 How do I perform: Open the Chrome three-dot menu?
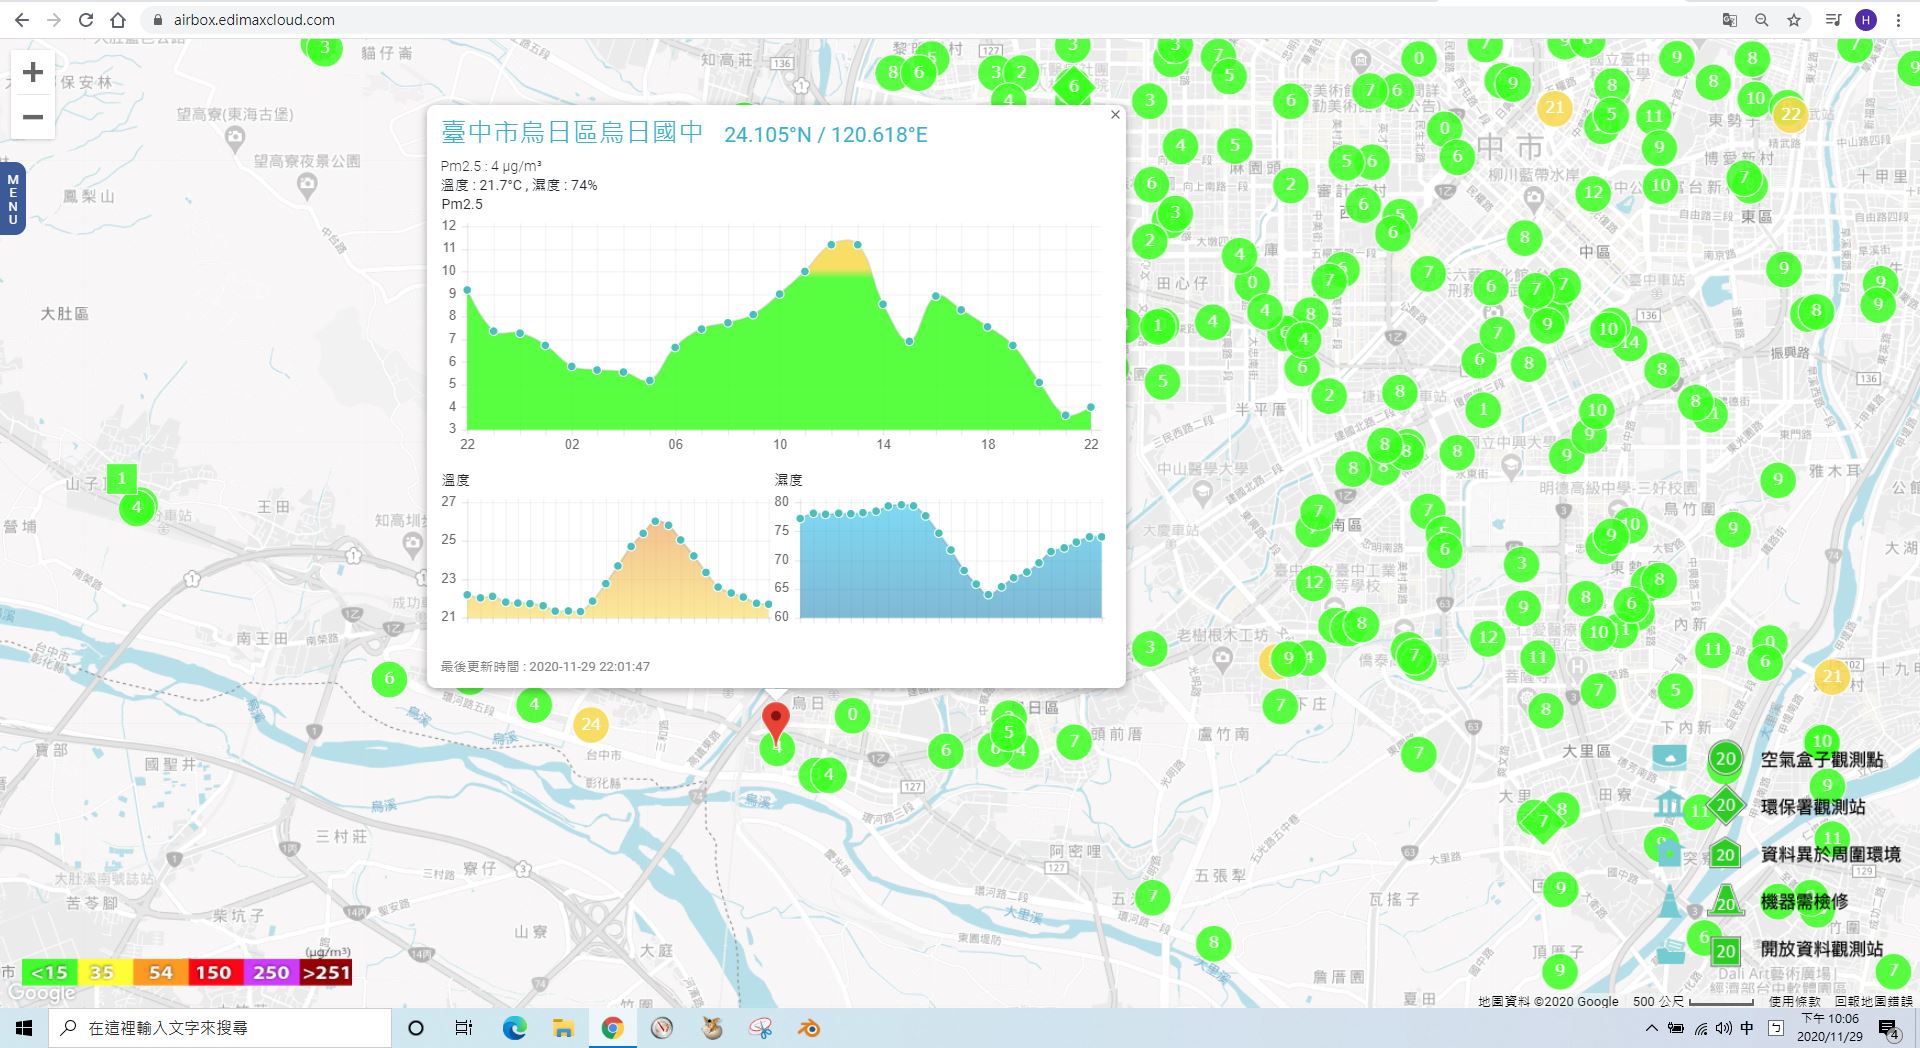click(x=1898, y=20)
